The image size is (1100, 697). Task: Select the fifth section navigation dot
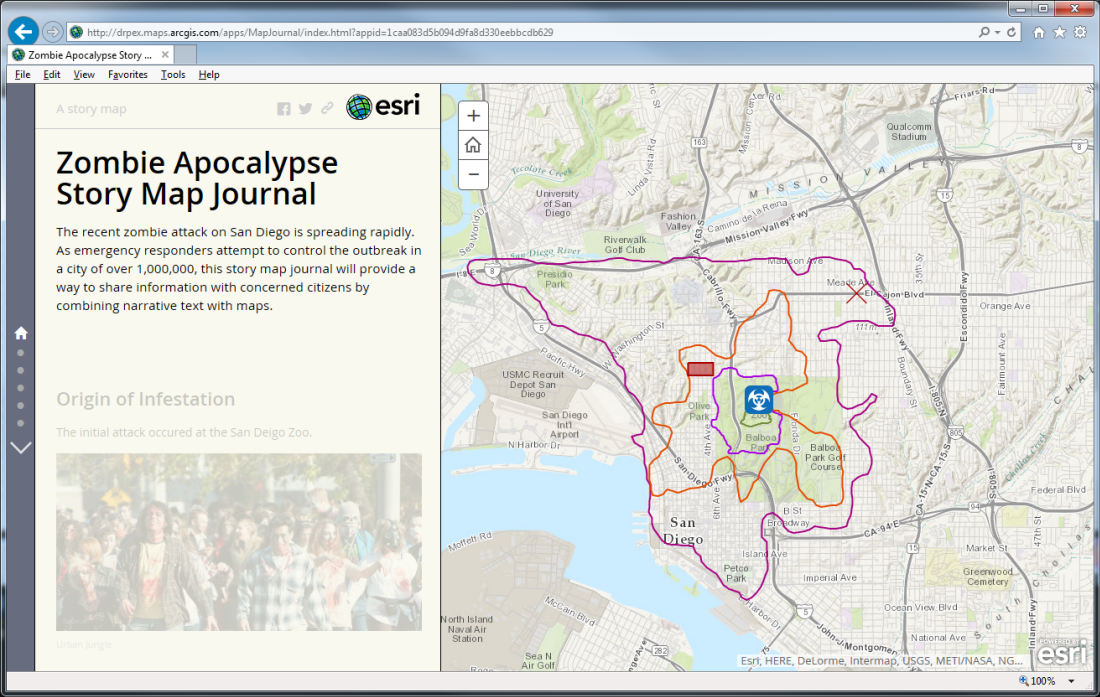(x=20, y=423)
